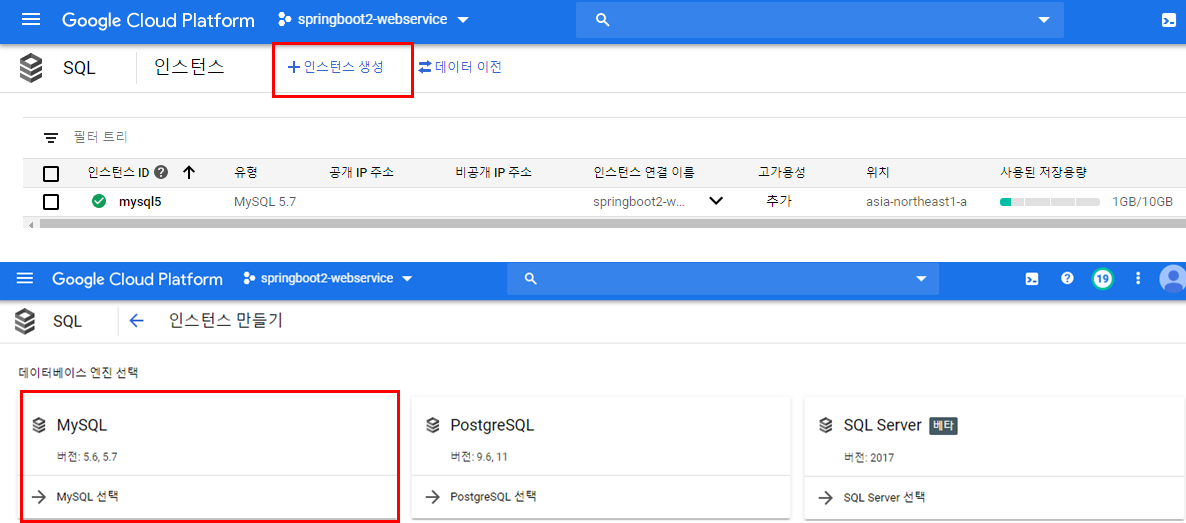Click the back arrow next to 인스턴스 만들기
1186x523 pixels.
(x=136, y=321)
